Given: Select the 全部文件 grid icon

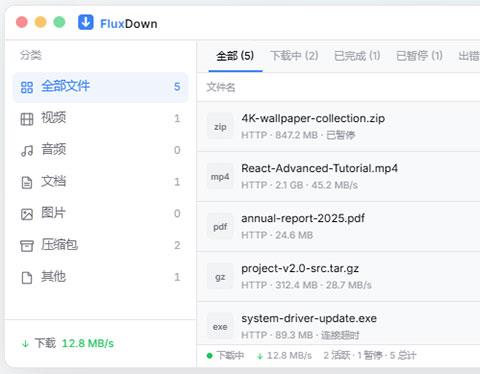Looking at the screenshot, I should 27,87.
